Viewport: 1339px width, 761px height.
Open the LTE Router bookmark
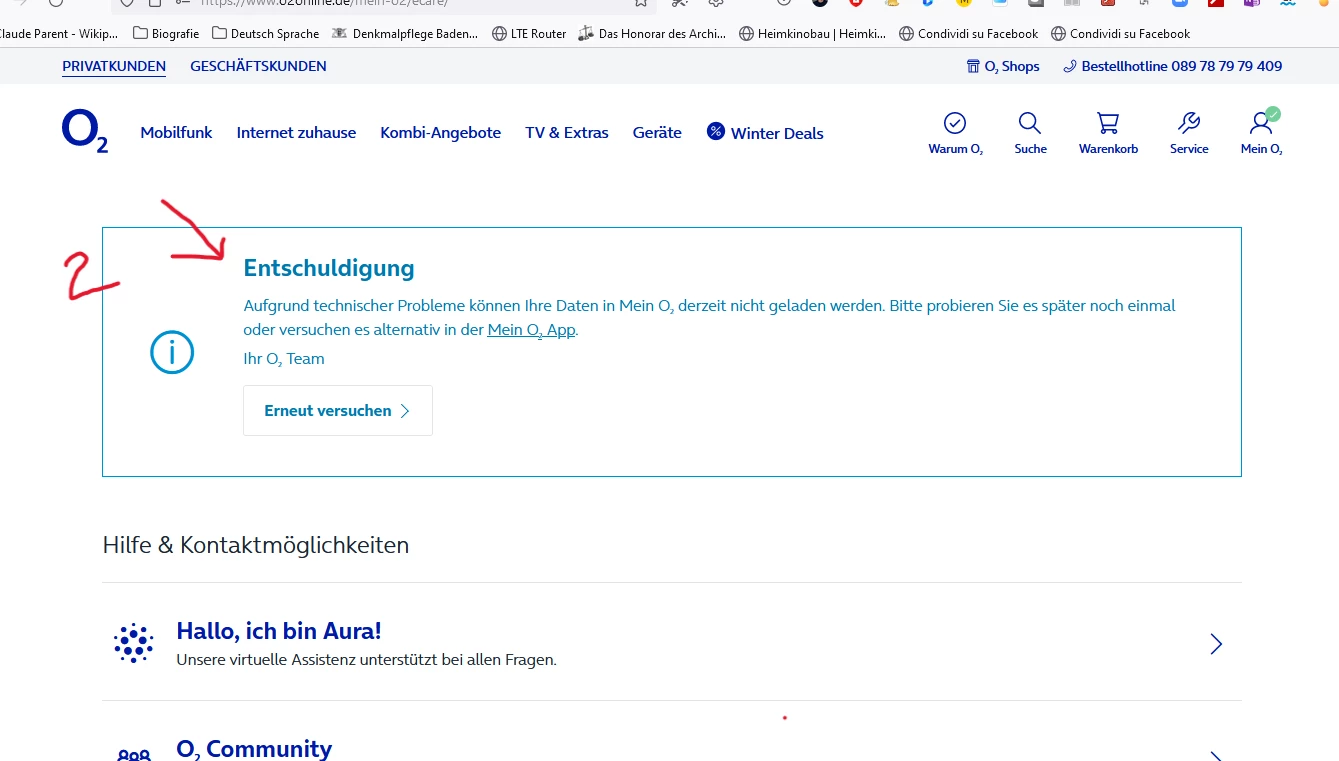529,34
